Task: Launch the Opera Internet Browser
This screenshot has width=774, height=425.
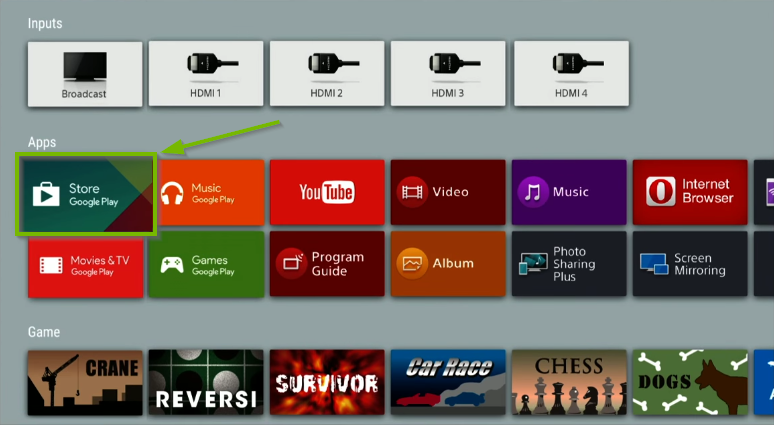Action: click(690, 193)
